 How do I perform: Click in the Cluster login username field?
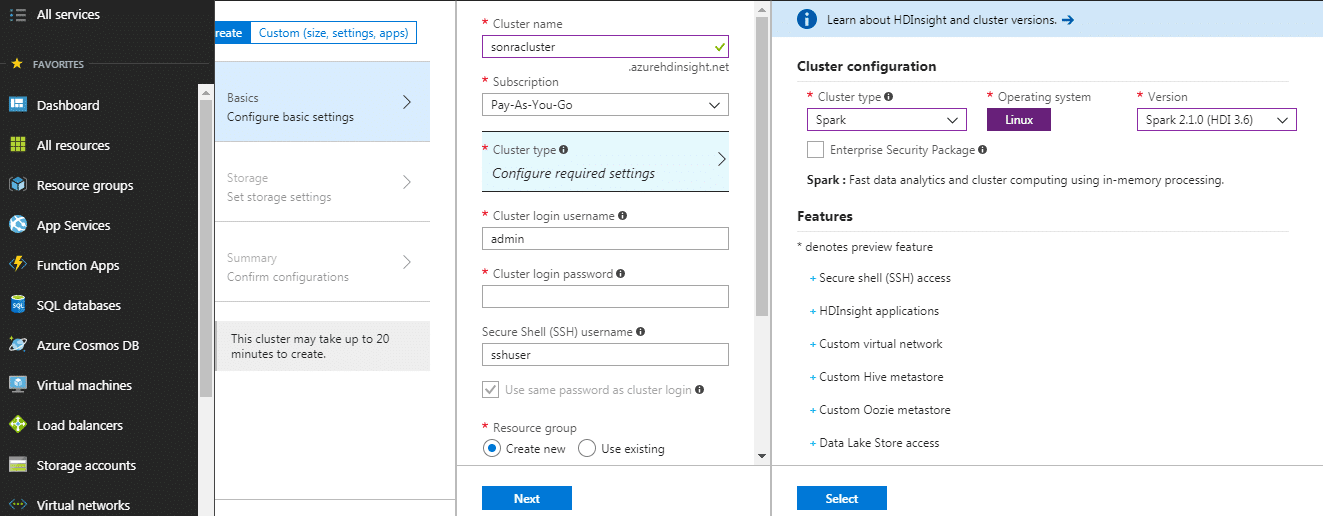[605, 238]
